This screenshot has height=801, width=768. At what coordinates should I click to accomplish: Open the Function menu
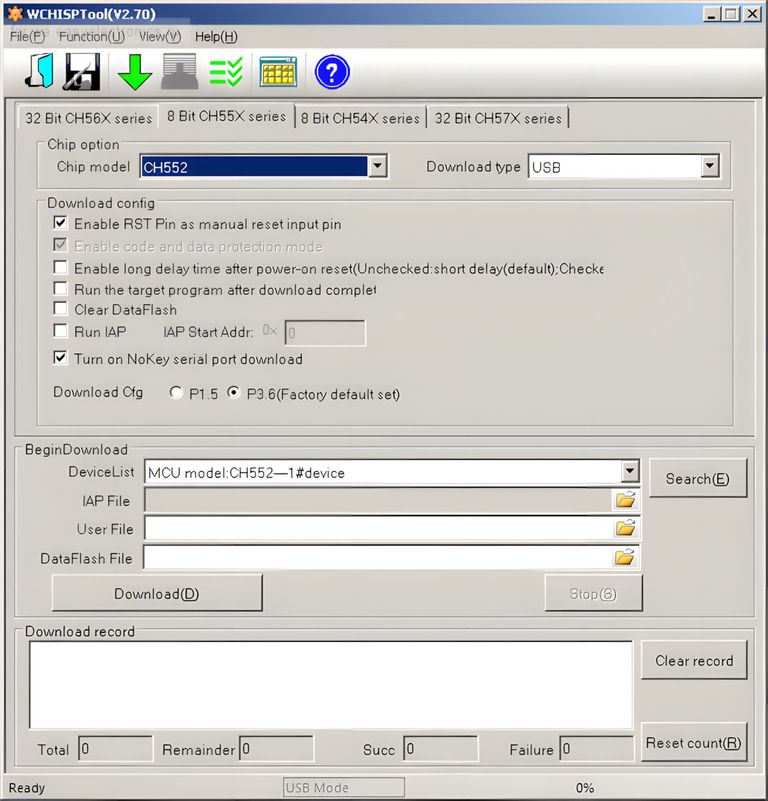click(x=92, y=37)
